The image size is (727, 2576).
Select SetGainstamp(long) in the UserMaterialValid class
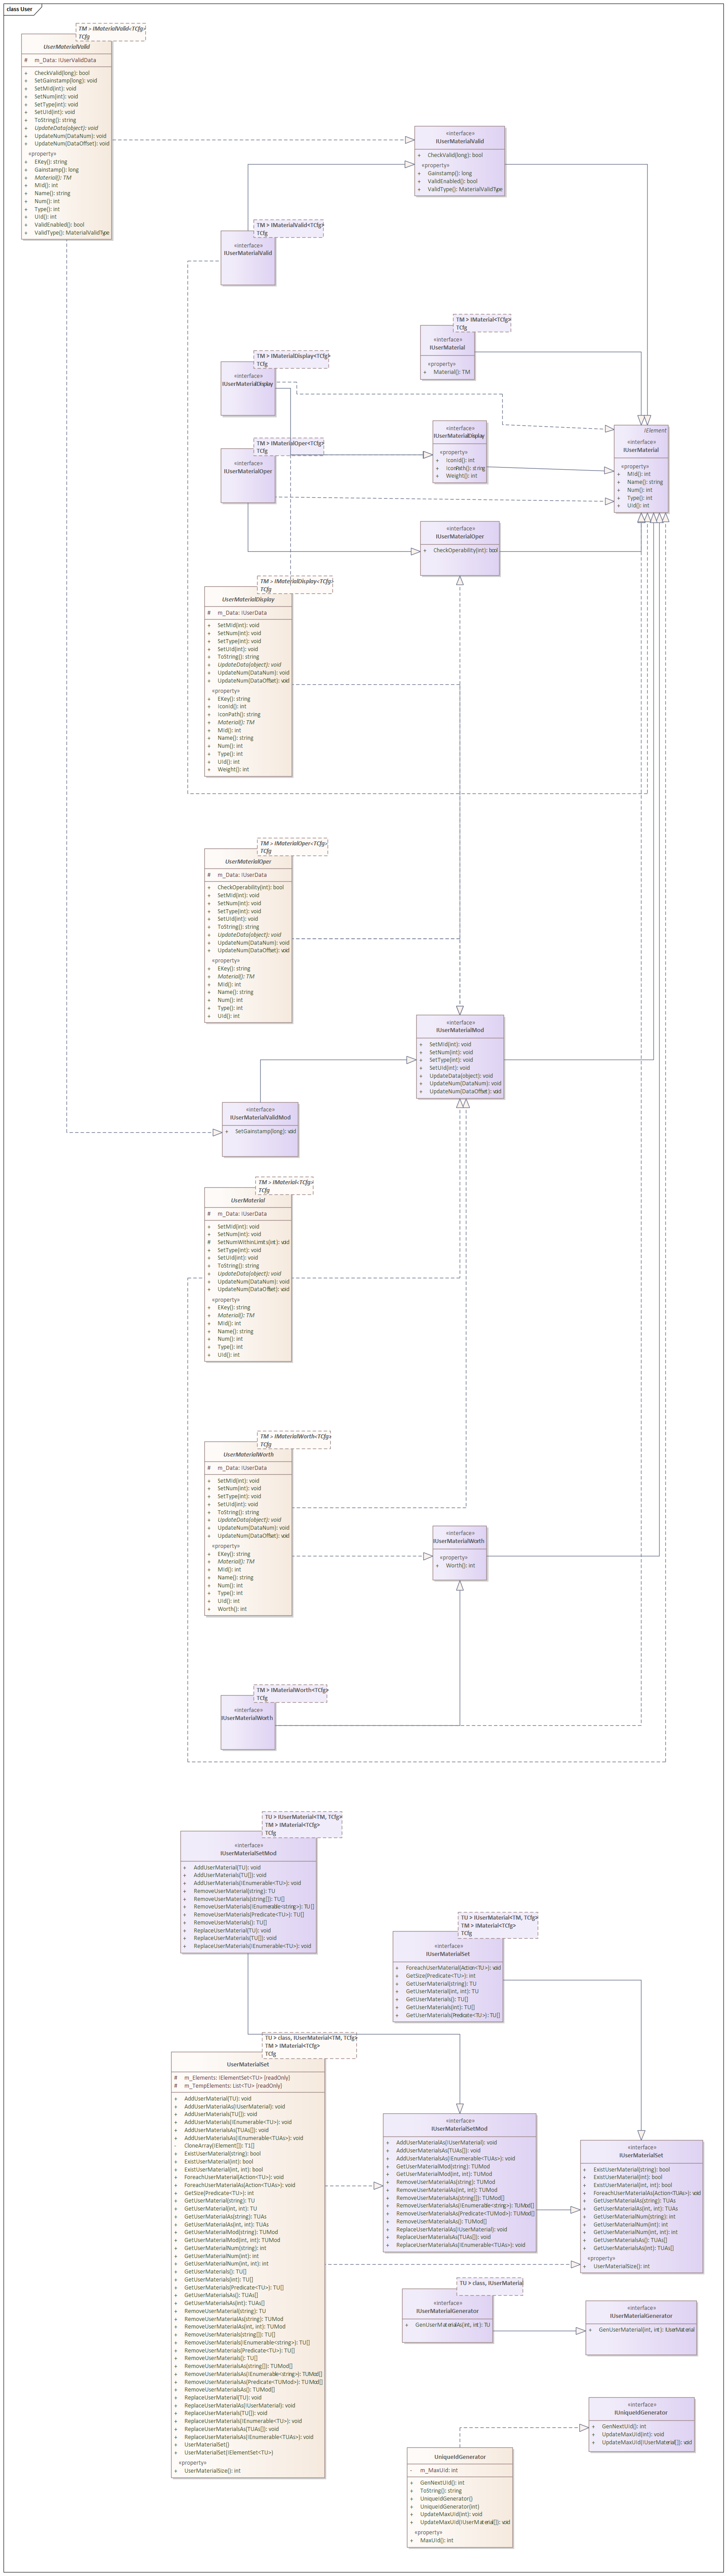[x=65, y=81]
